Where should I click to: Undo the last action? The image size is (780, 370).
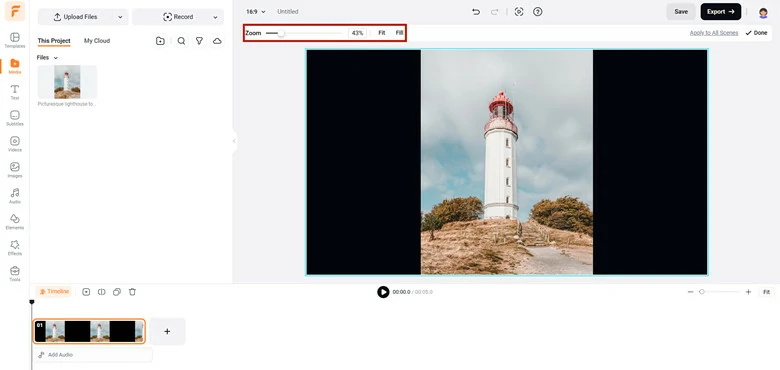click(476, 11)
